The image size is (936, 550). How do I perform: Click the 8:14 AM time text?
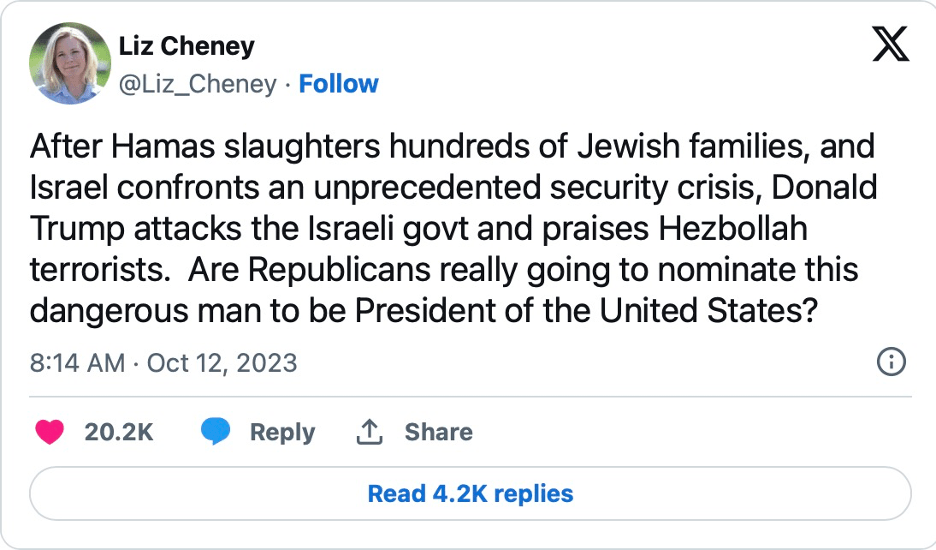click(77, 361)
